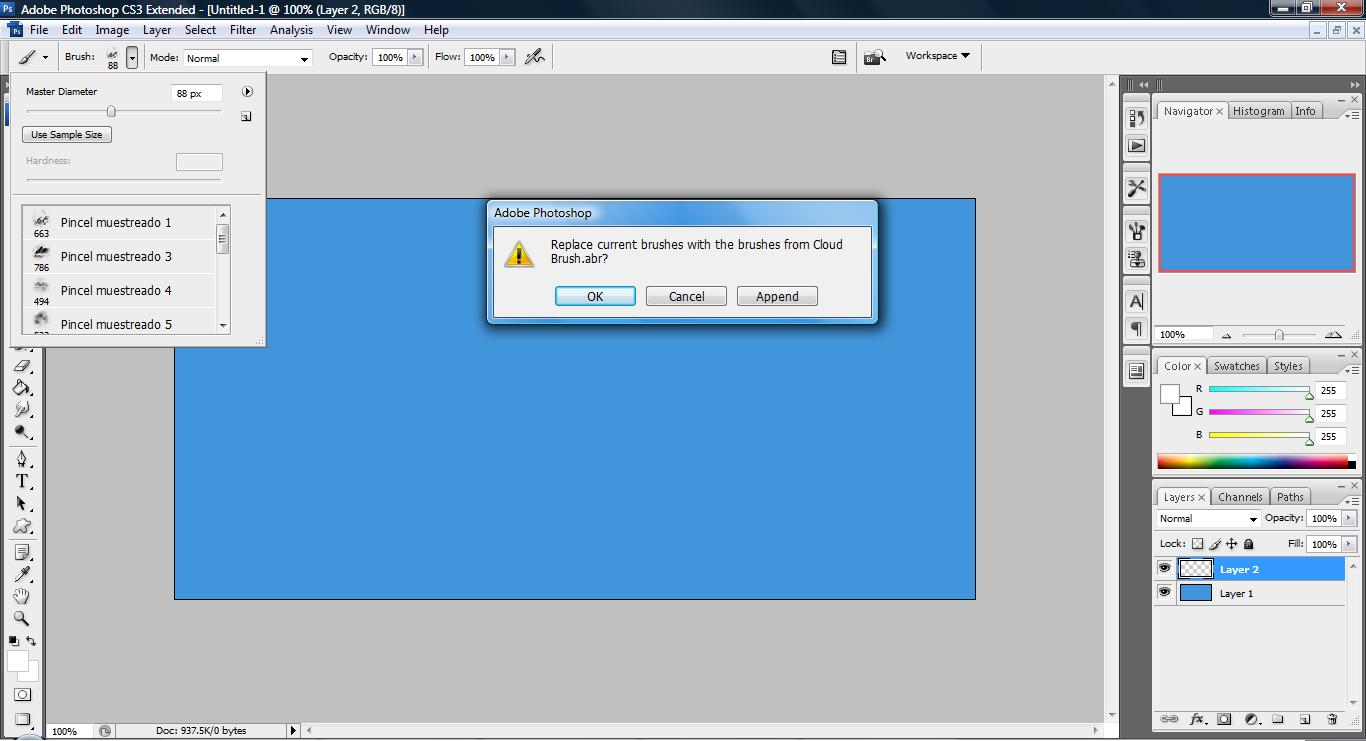Confirm replacing brushes with OK button
This screenshot has width=1366, height=741.
(x=595, y=296)
